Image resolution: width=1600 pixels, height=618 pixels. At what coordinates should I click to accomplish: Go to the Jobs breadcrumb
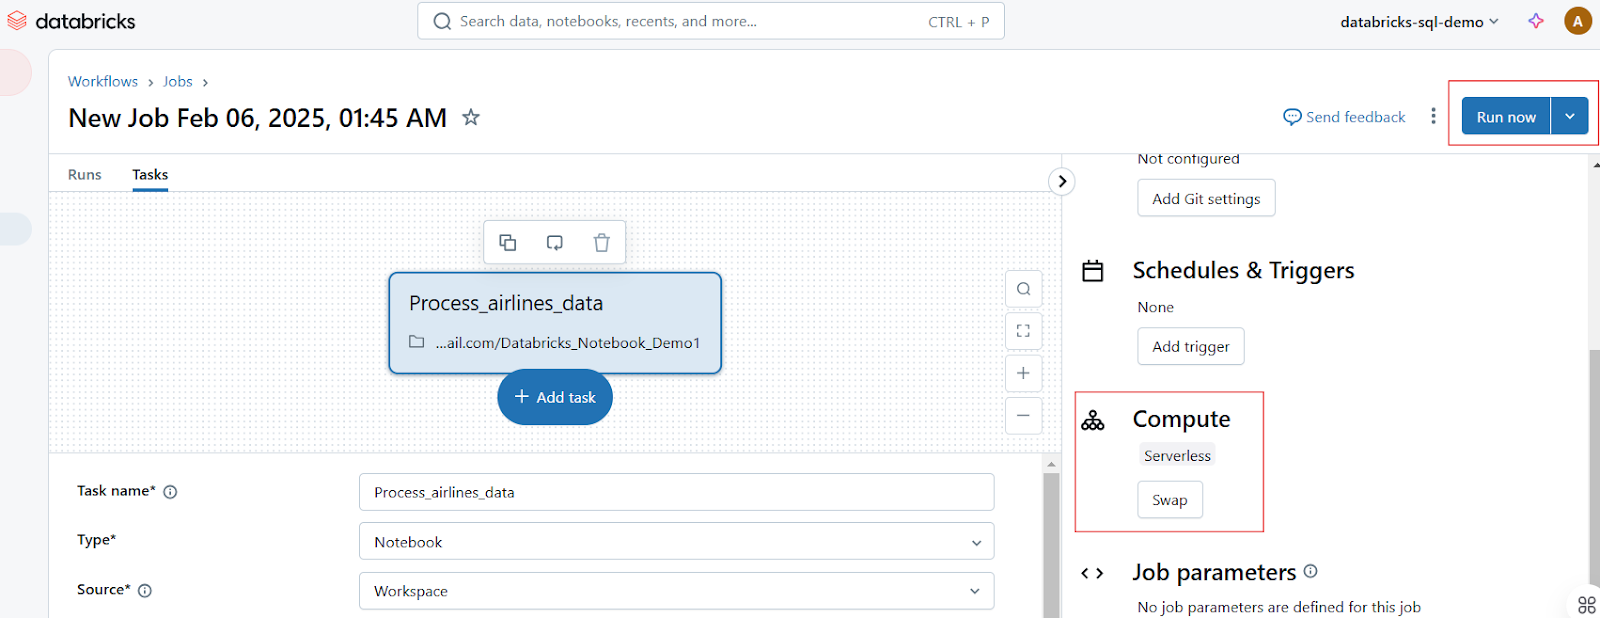click(178, 81)
